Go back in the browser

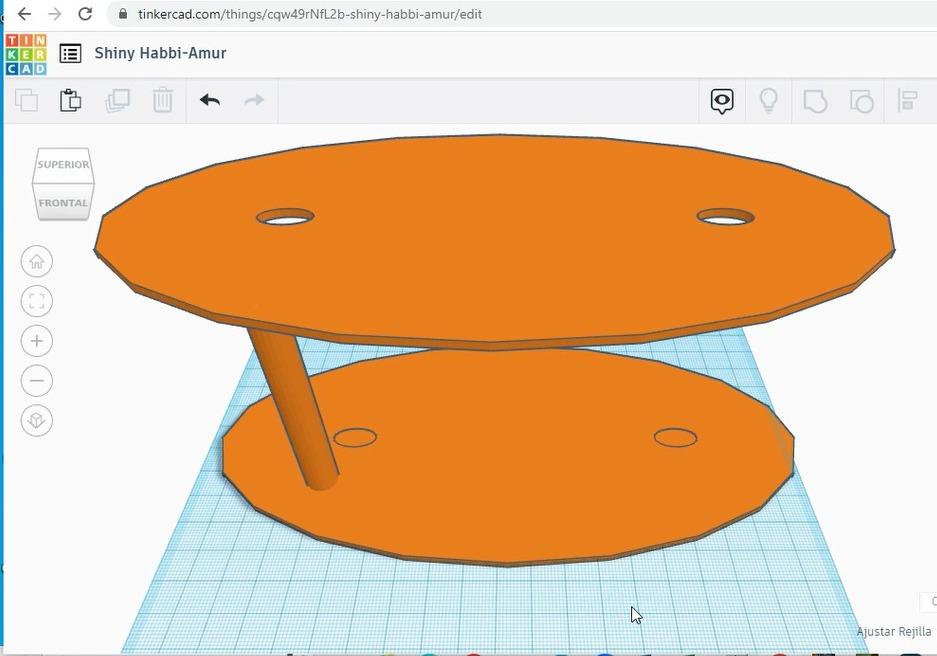[x=24, y=14]
